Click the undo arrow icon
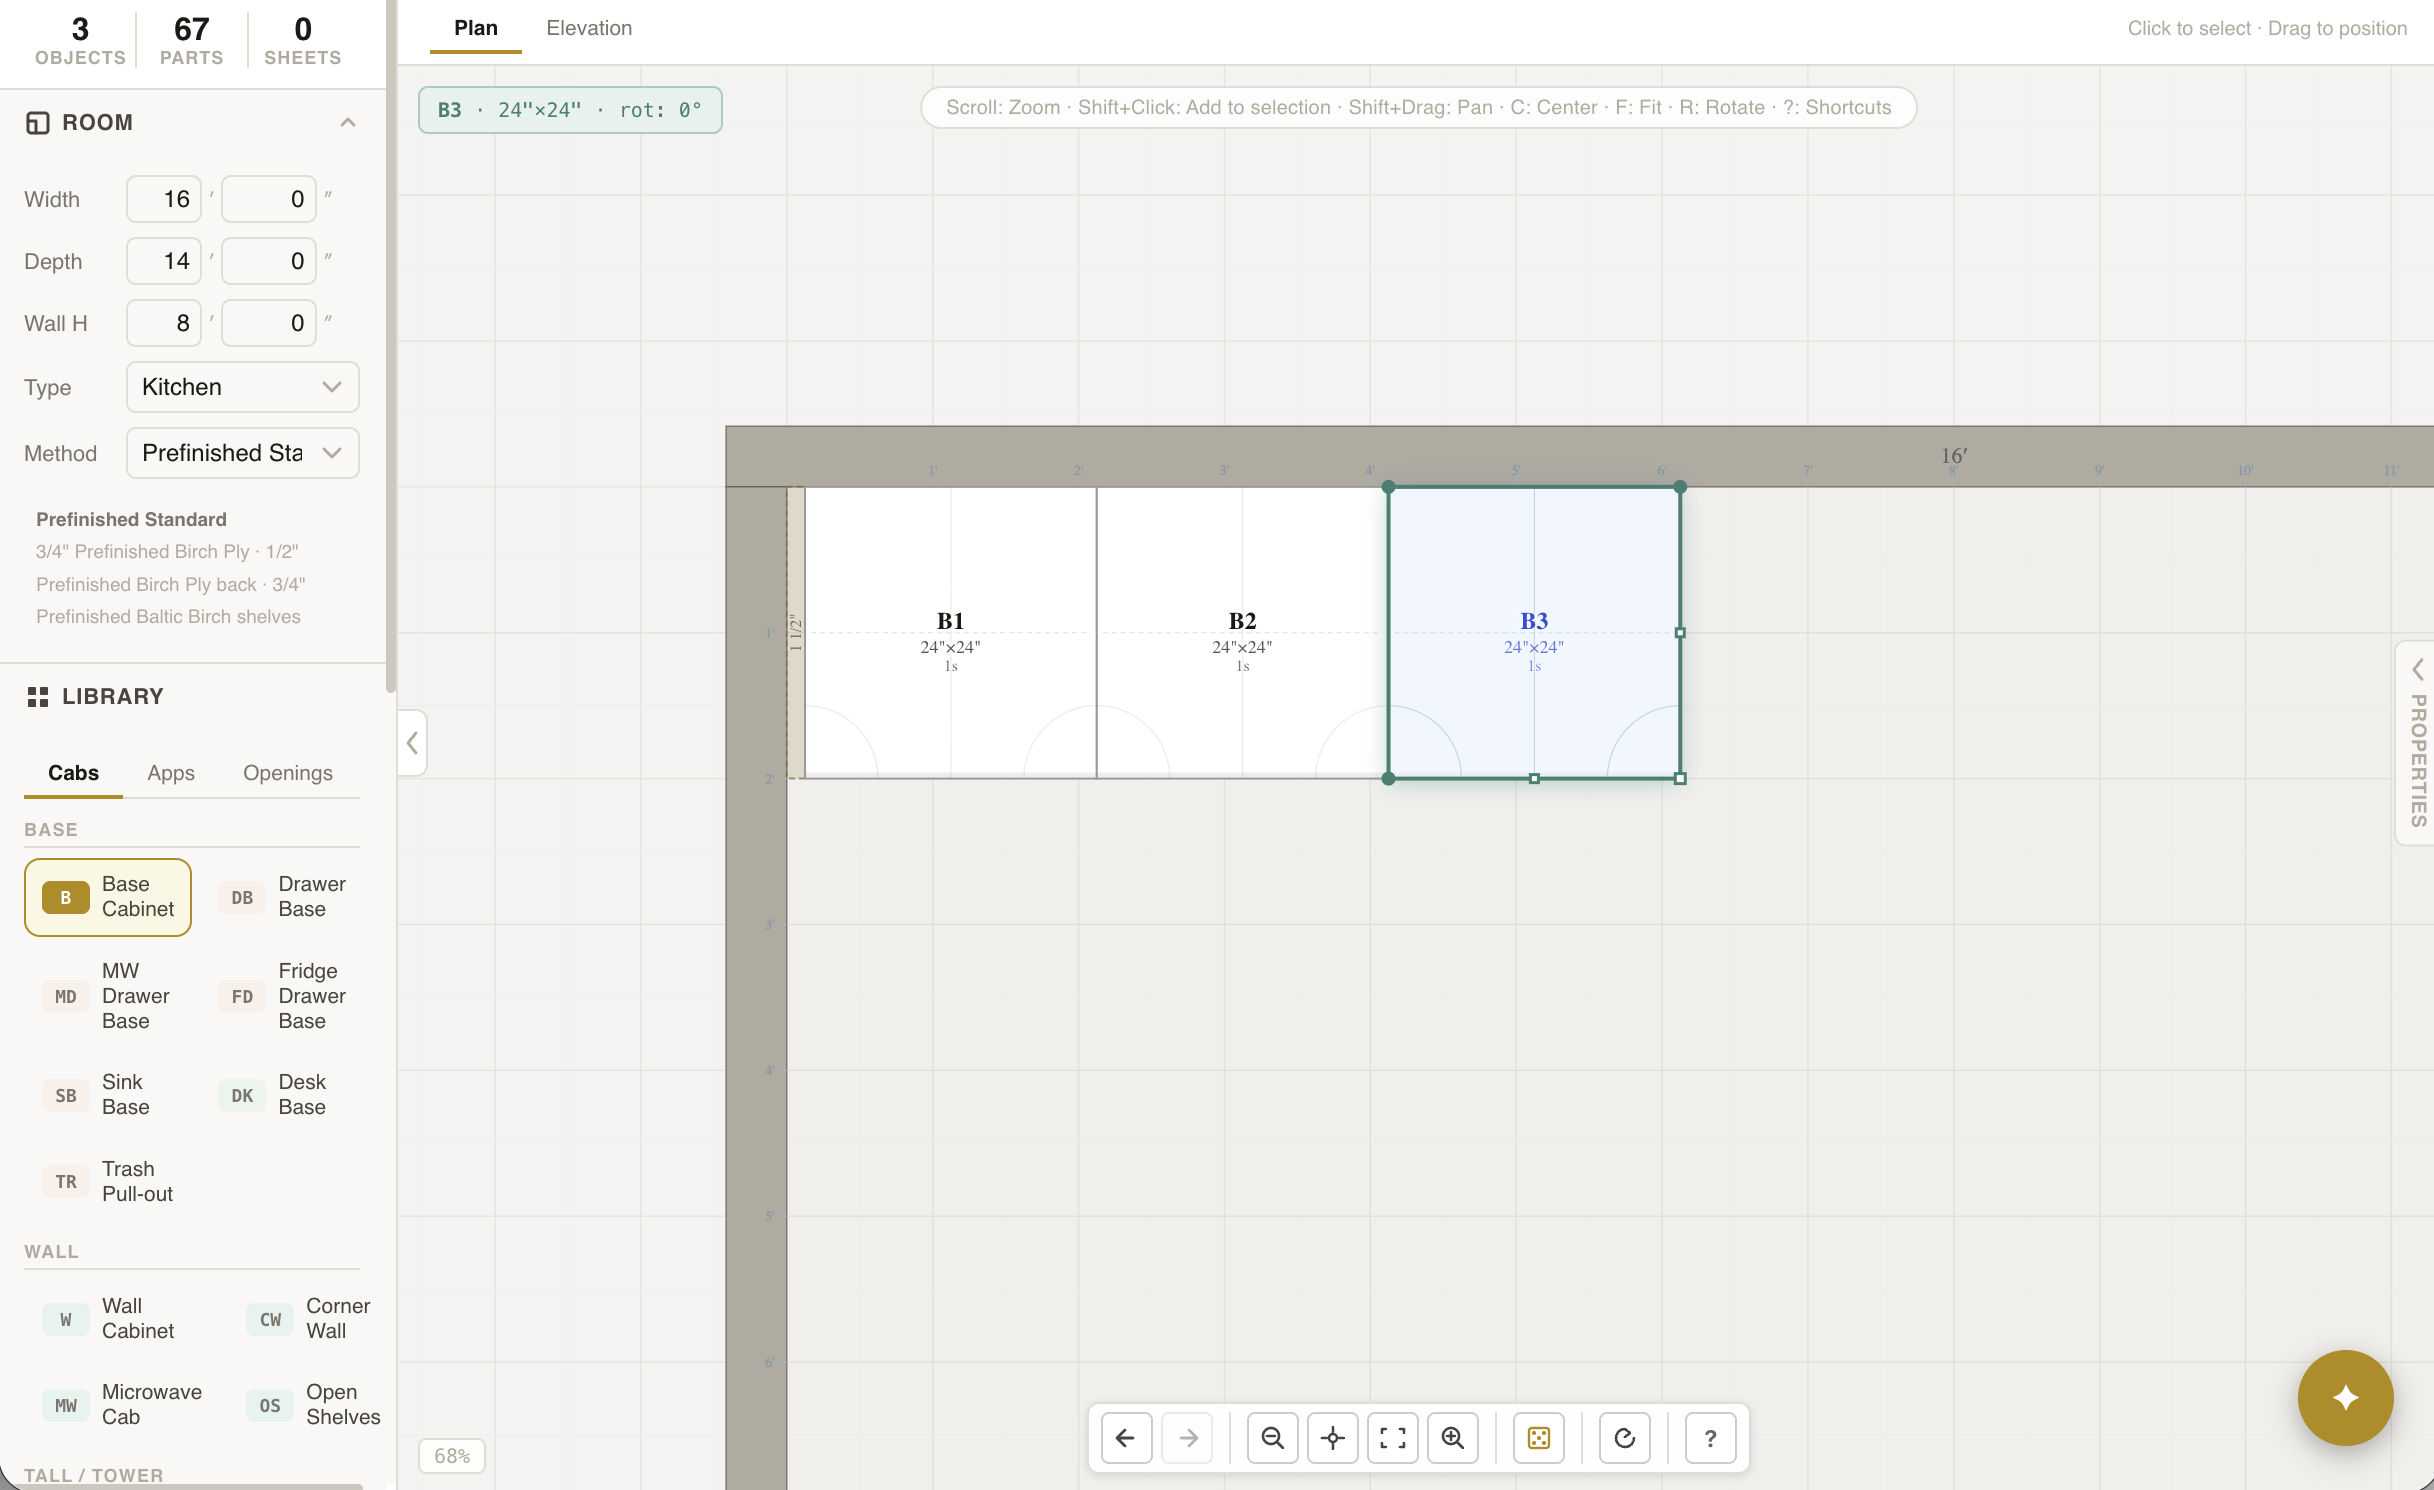The width and height of the screenshot is (2434, 1490). (x=1126, y=1438)
